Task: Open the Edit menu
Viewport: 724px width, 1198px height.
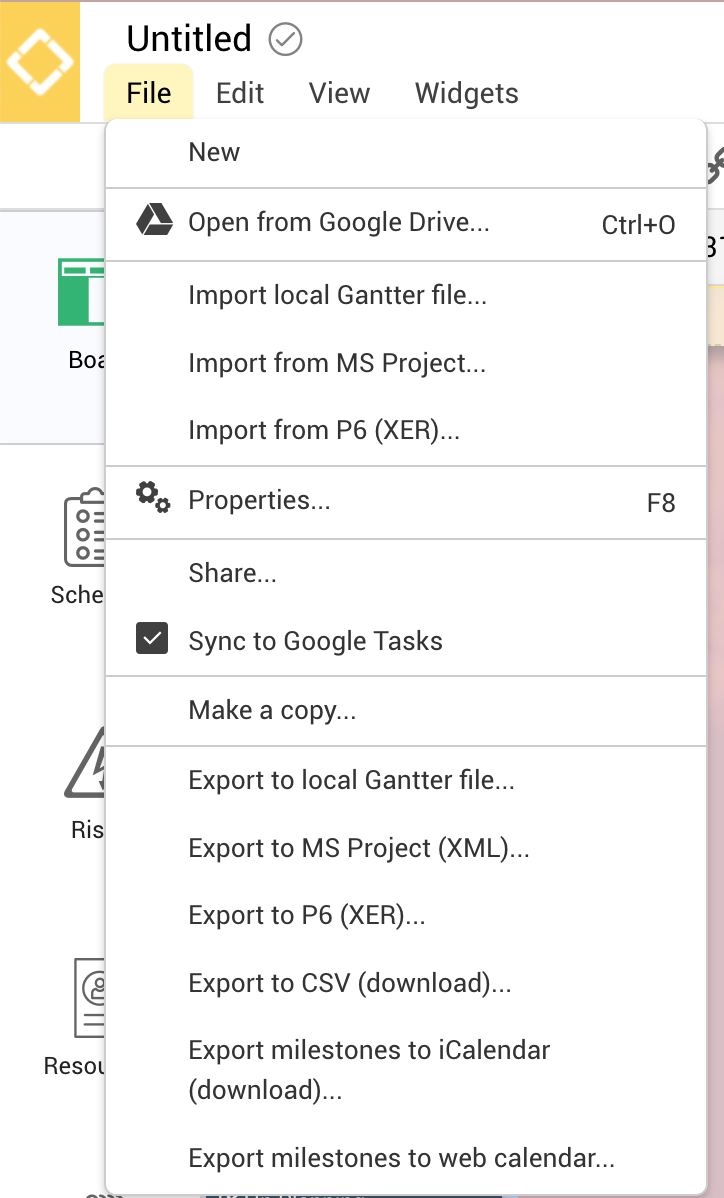Action: (x=240, y=93)
